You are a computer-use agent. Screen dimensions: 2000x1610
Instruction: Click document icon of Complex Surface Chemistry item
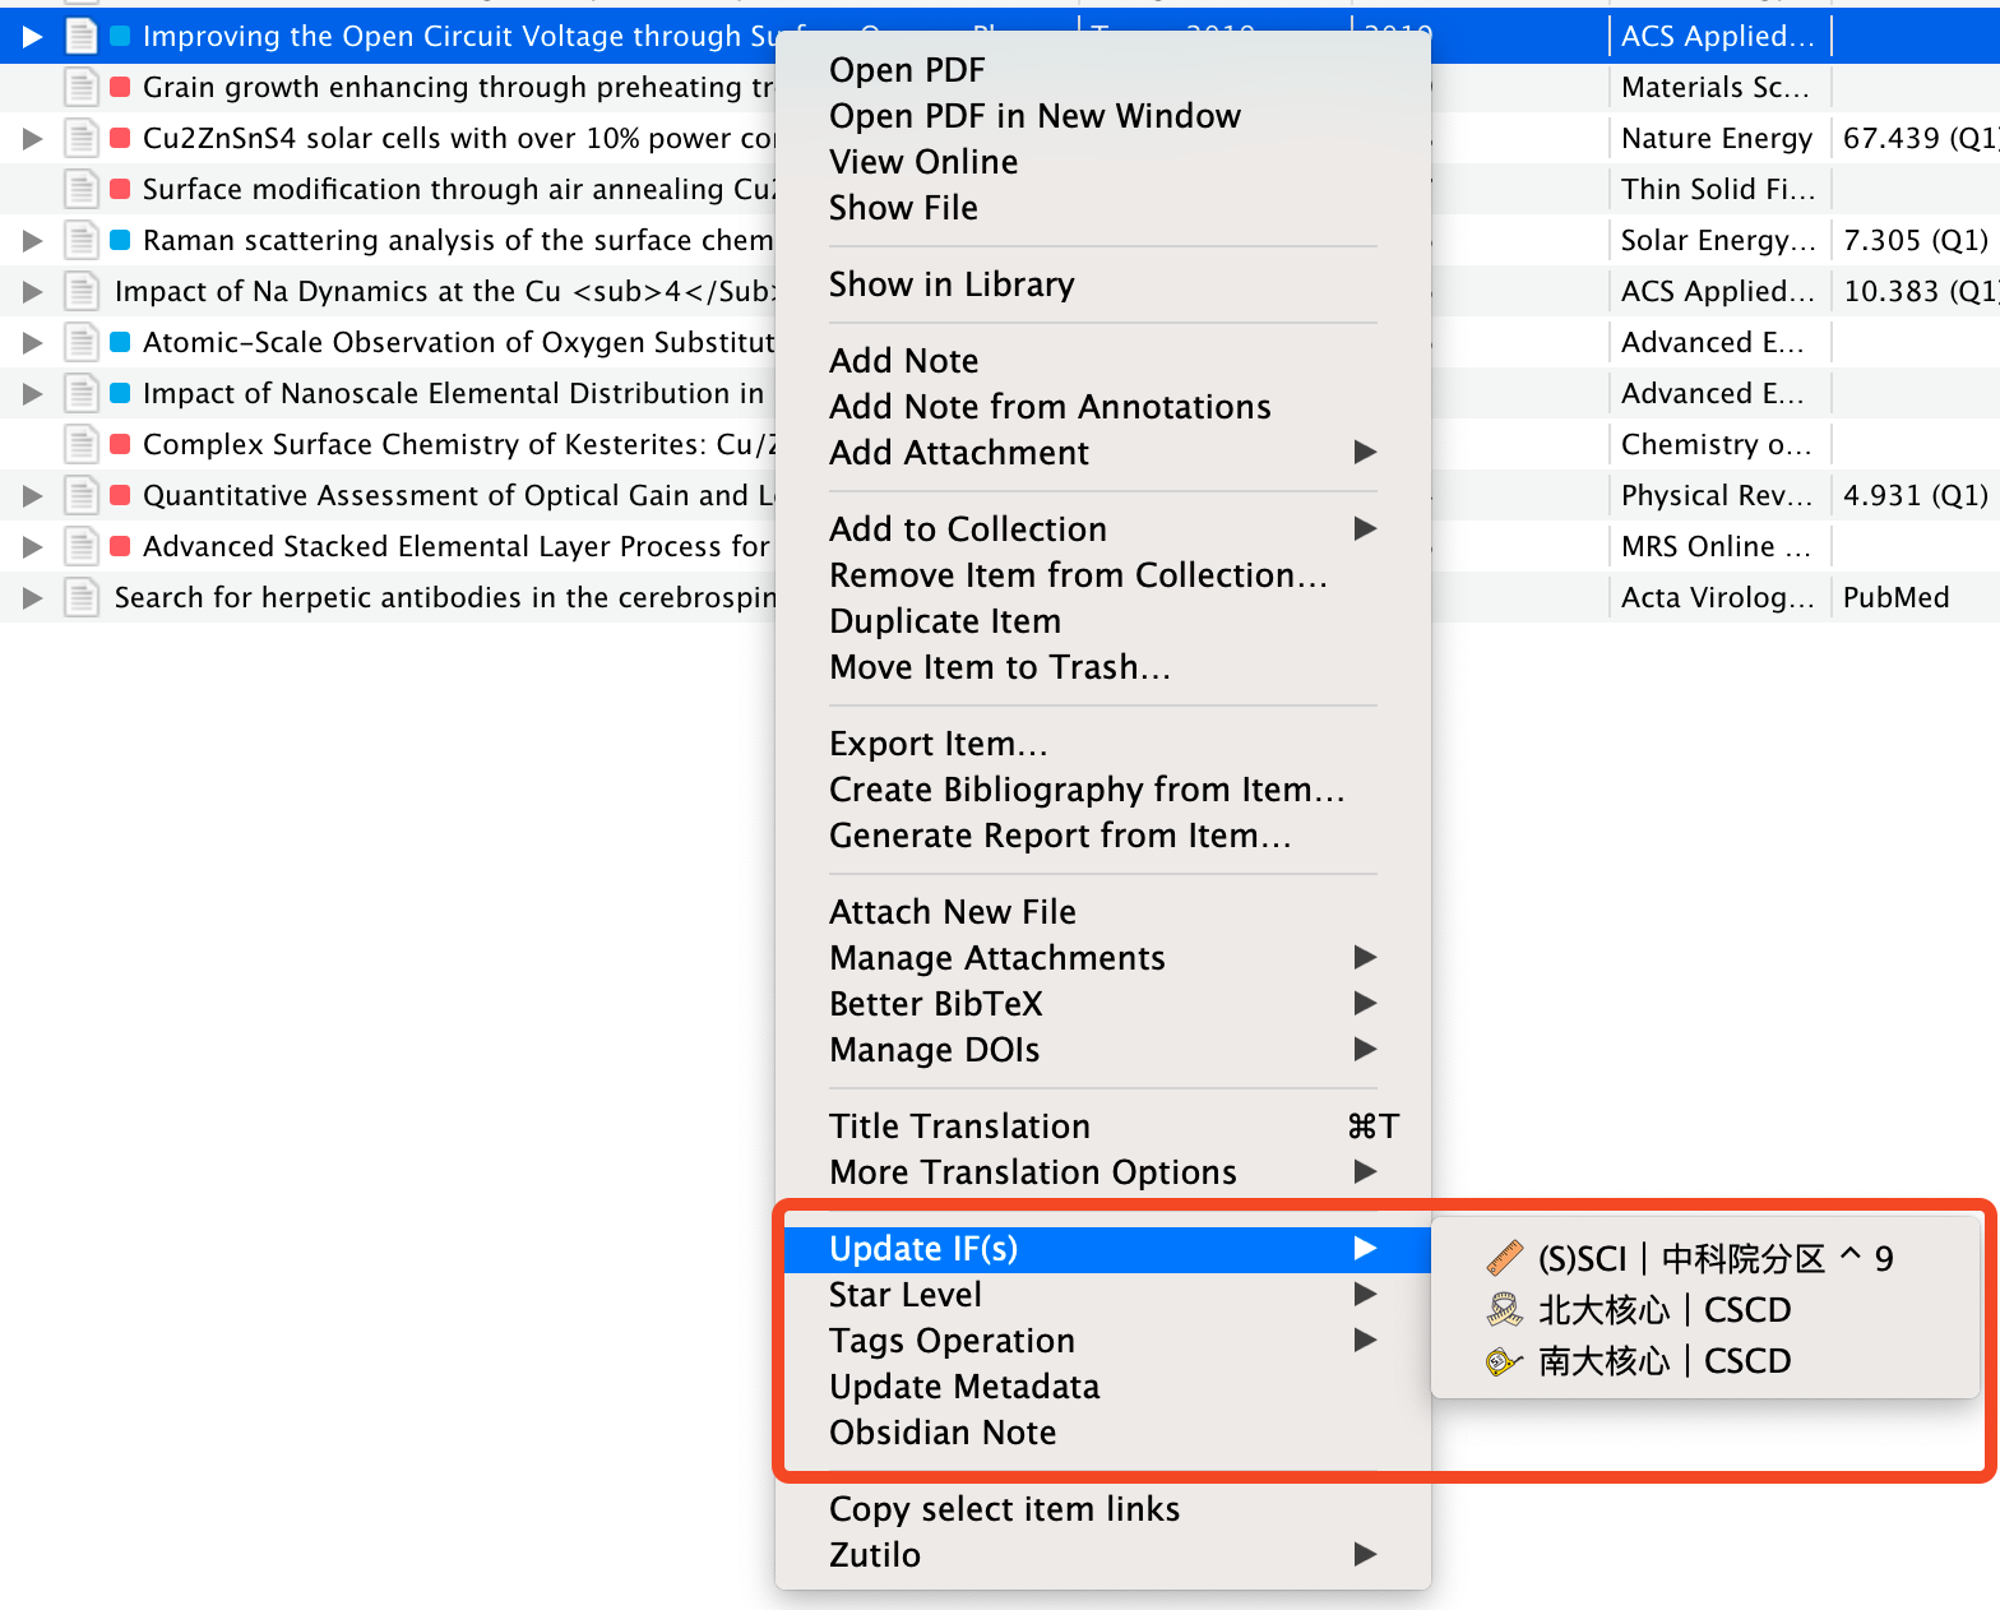pyautogui.click(x=81, y=444)
